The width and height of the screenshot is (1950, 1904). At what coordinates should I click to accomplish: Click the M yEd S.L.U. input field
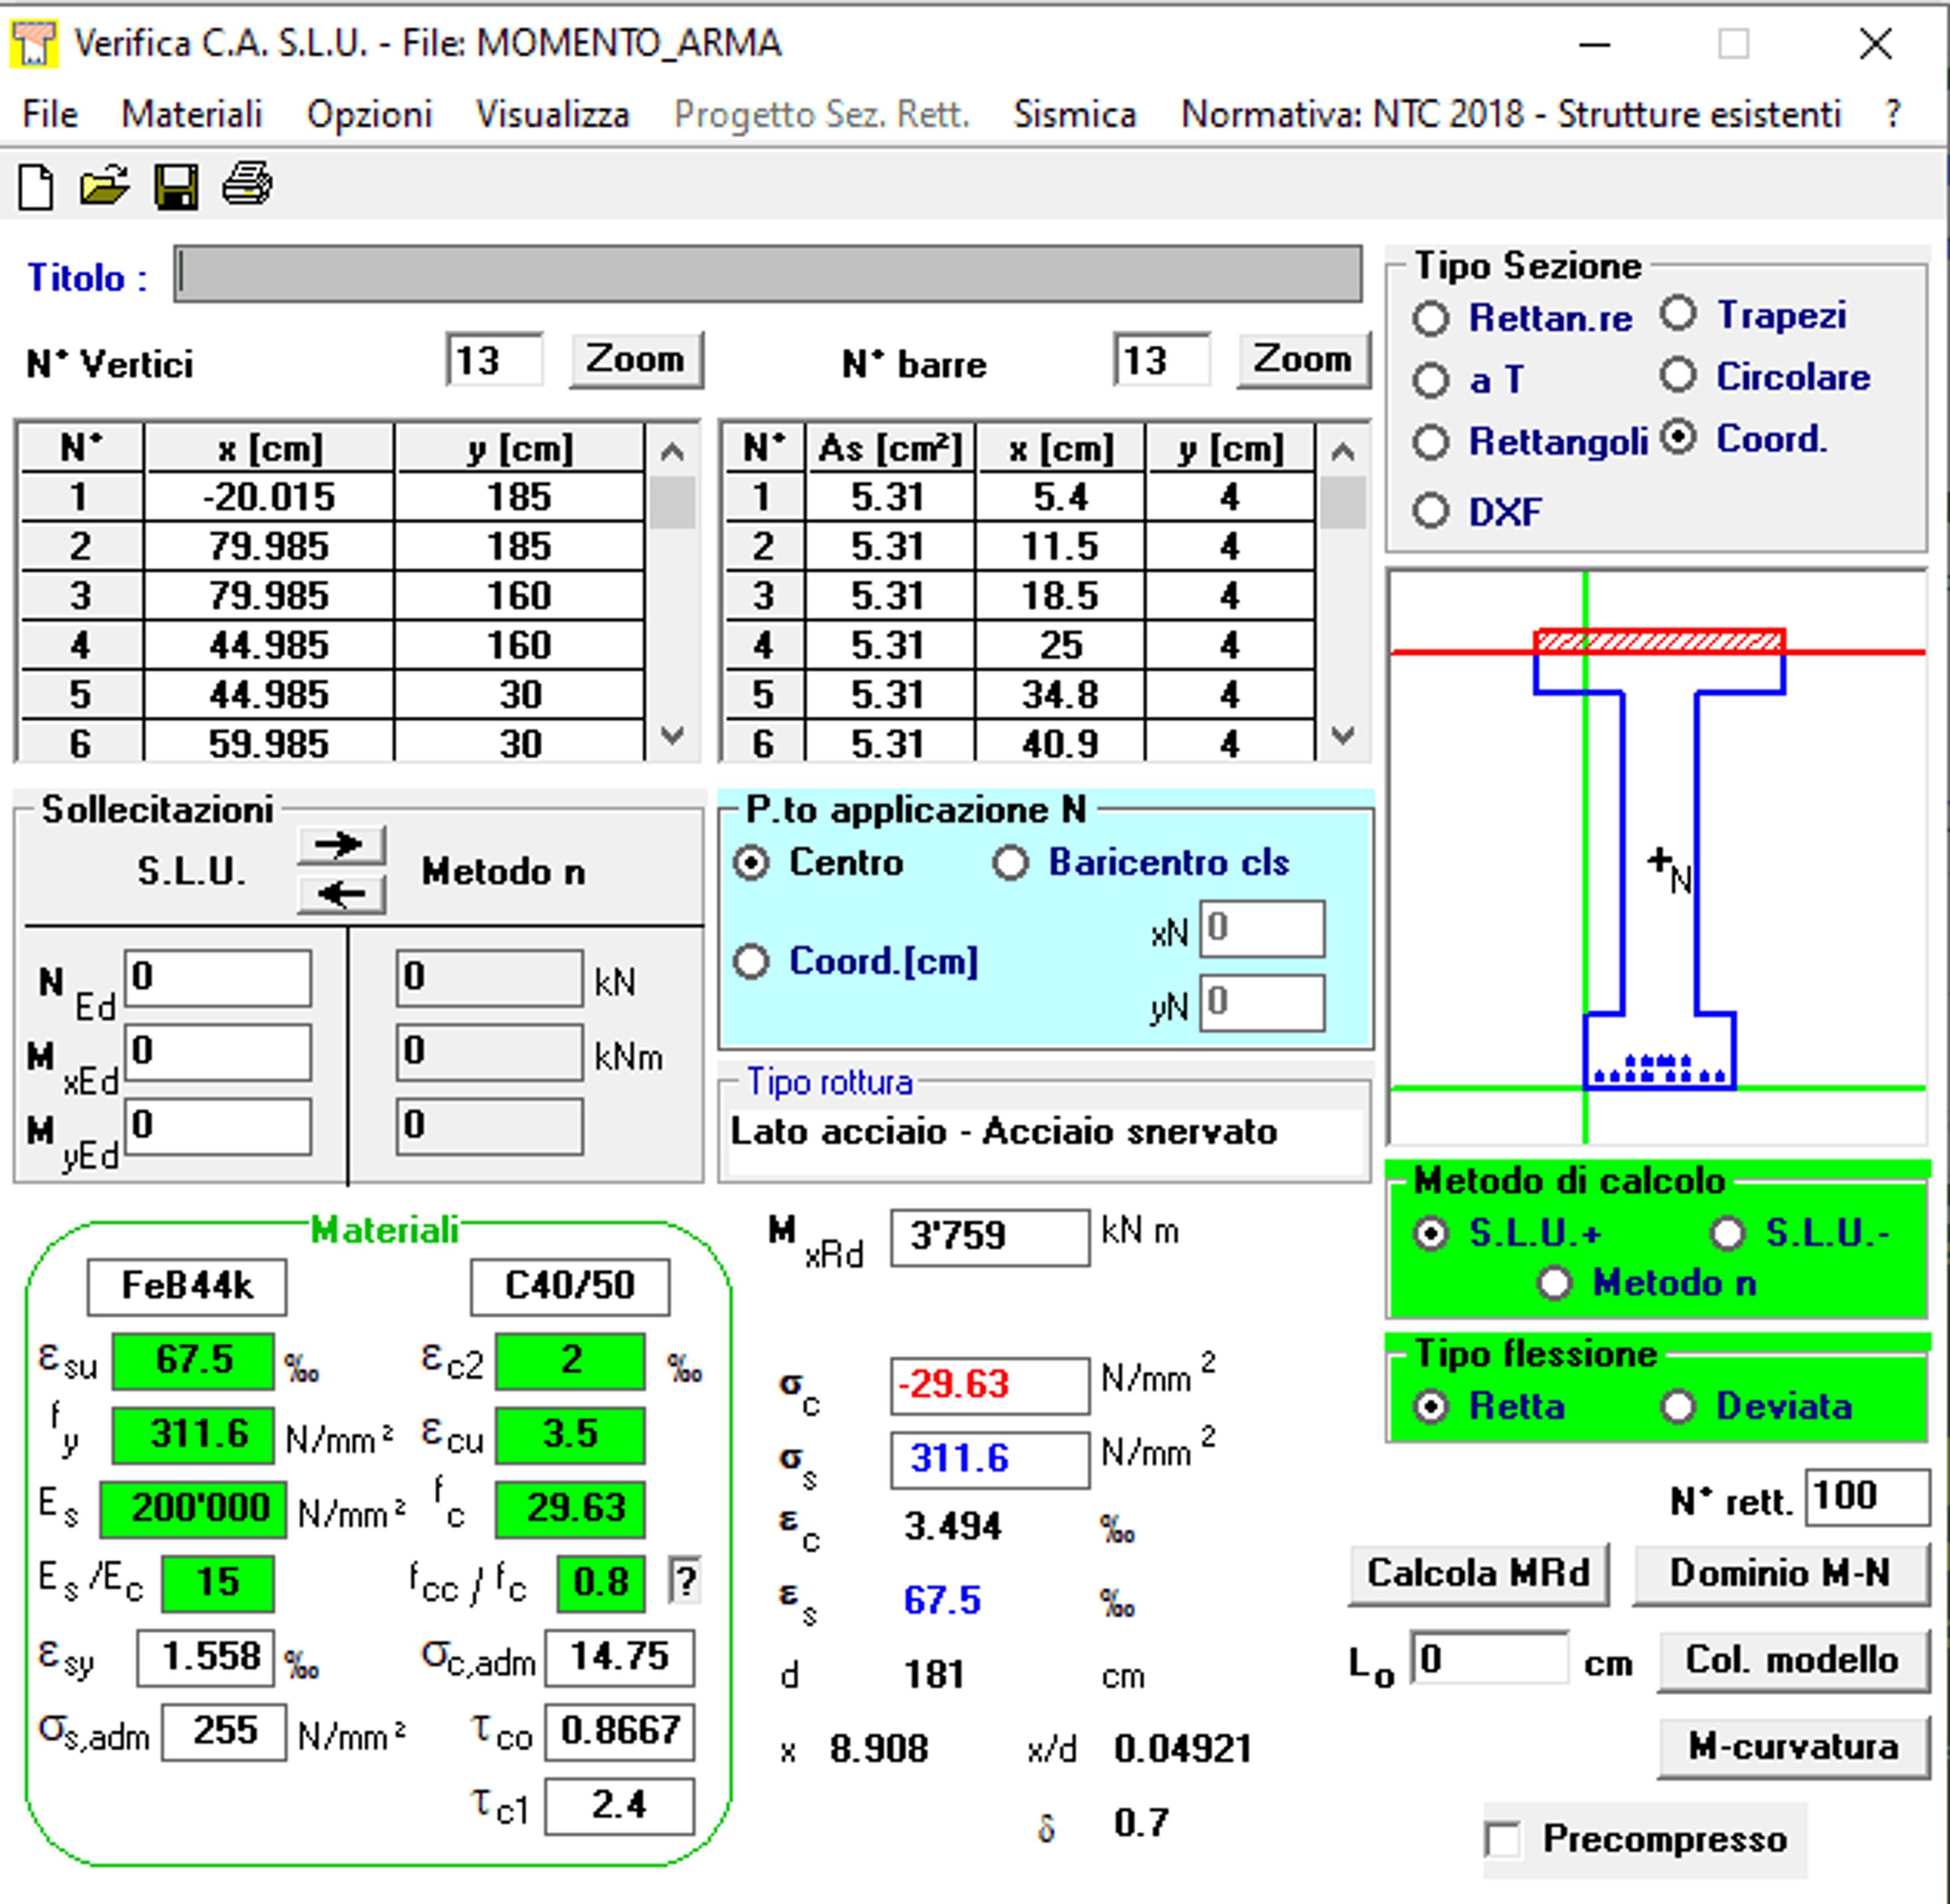click(217, 1127)
